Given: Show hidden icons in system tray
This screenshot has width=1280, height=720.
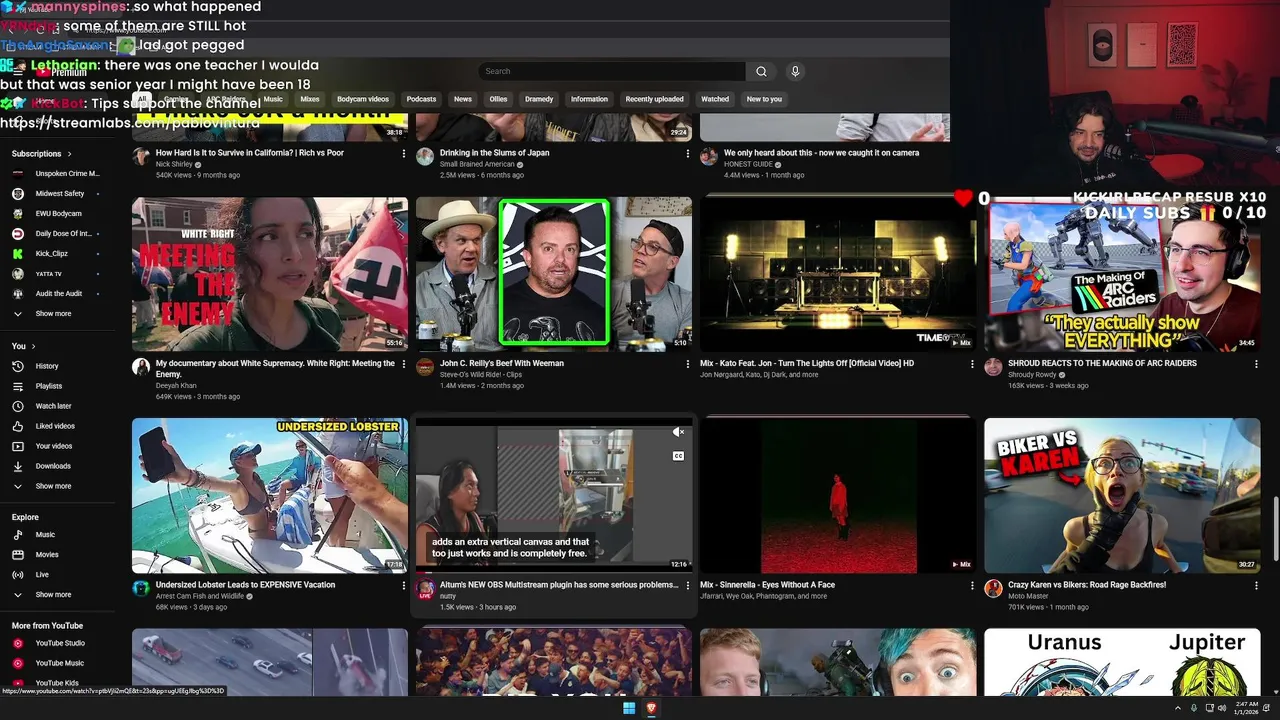Looking at the screenshot, I should click(x=1178, y=708).
